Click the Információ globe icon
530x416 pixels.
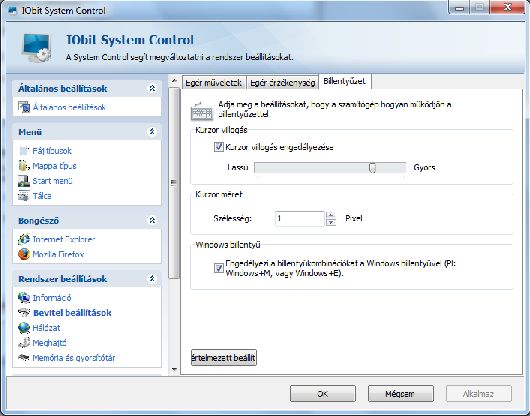[24, 298]
